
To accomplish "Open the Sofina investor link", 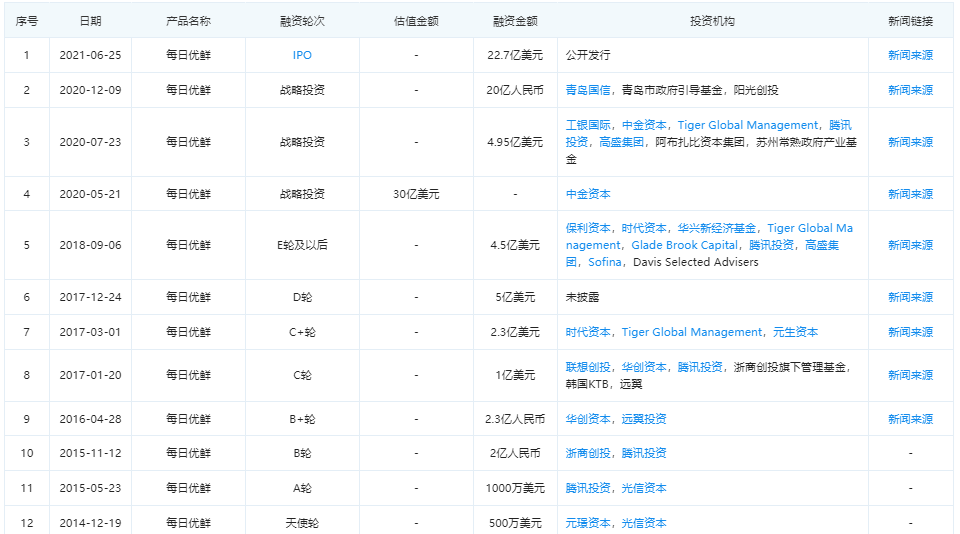I will point(603,262).
